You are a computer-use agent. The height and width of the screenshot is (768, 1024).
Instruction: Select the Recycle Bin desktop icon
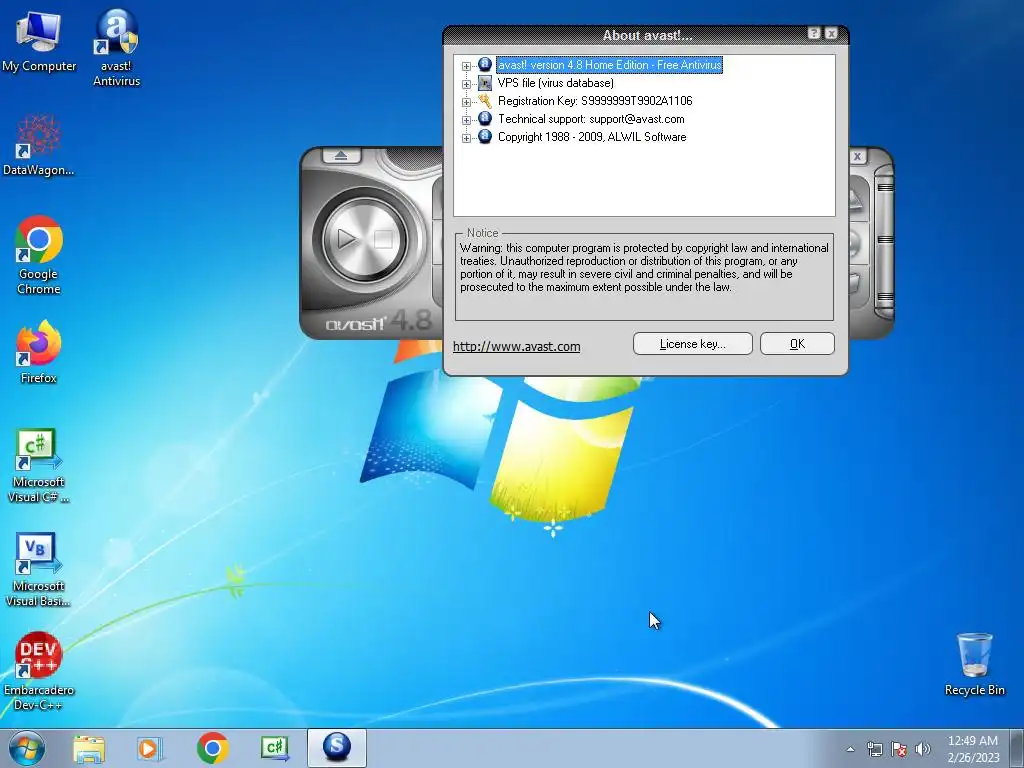pos(974,664)
